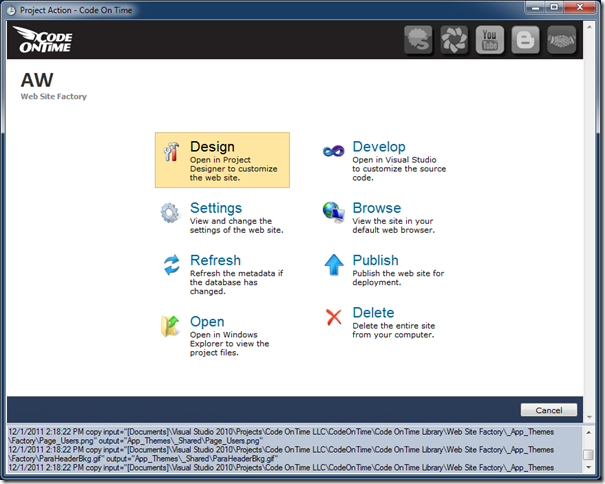
Task: Close the Project Action window
Action: click(x=580, y=7)
